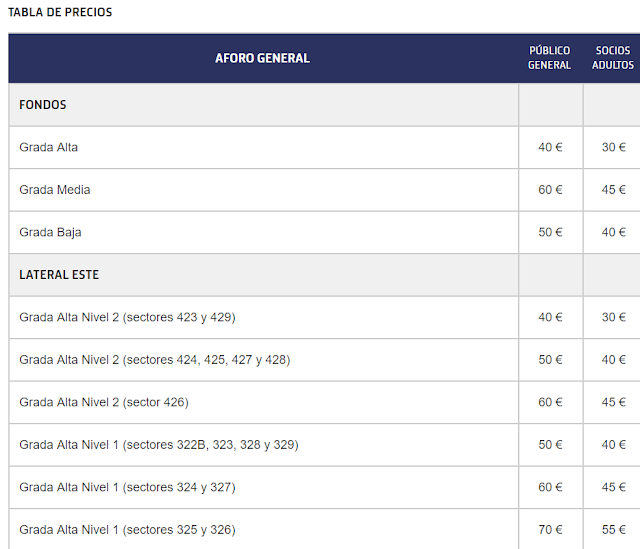Click the 55 € socios price cell
The height and width of the screenshot is (549, 640).
(x=613, y=530)
